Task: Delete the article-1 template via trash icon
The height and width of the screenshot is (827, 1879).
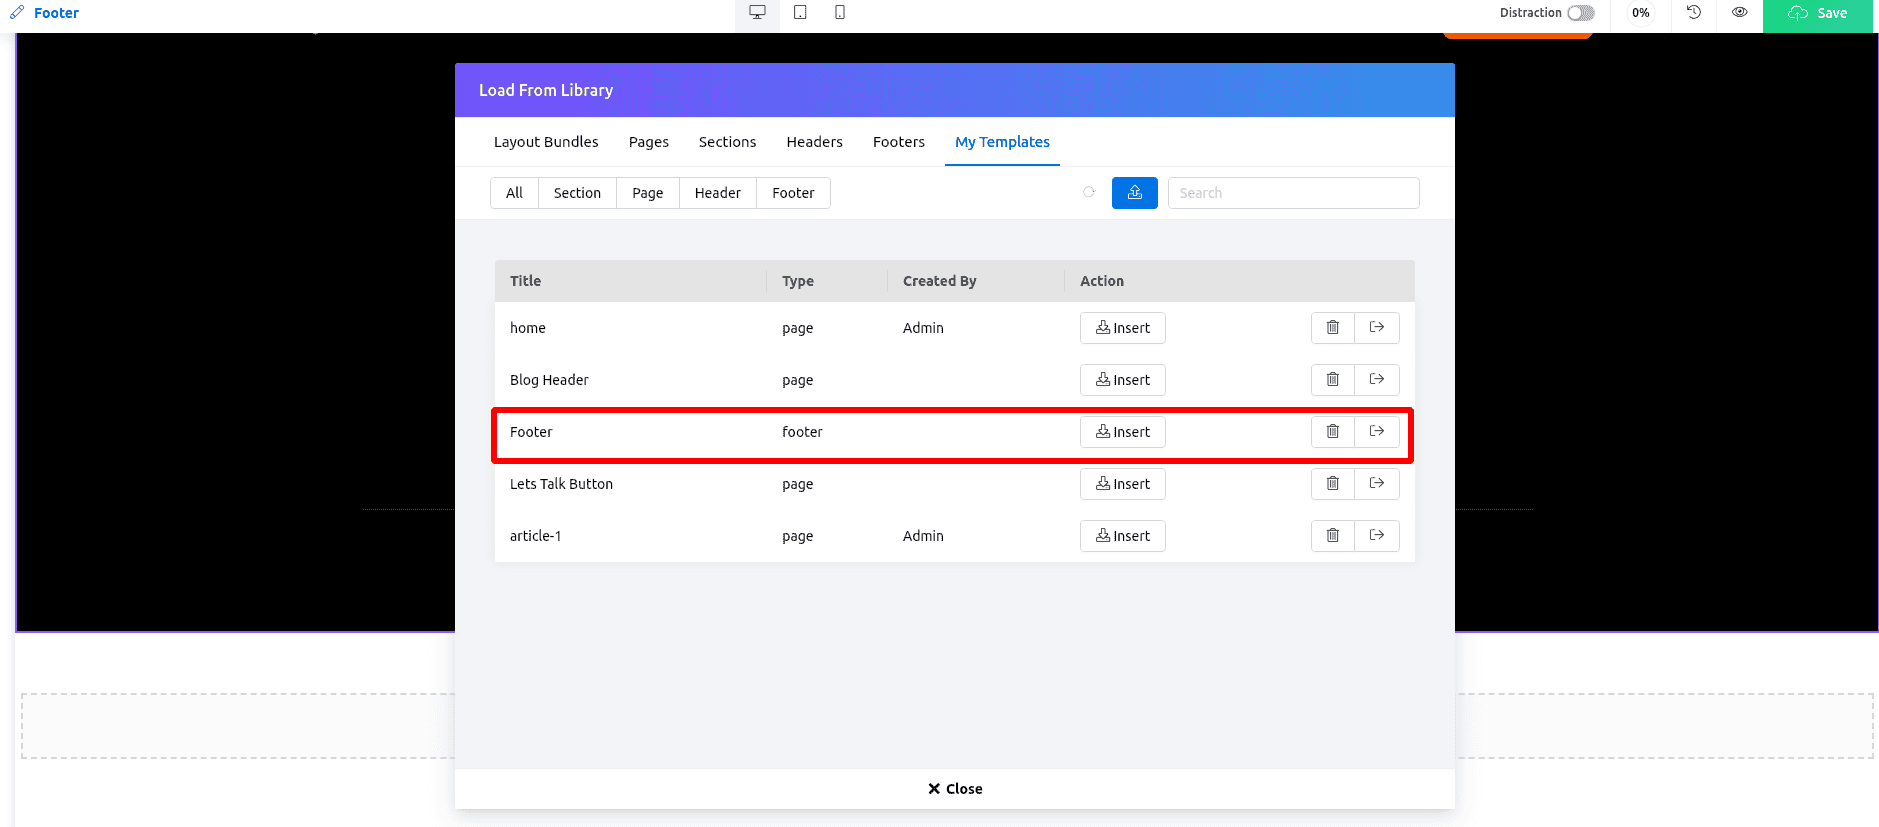Action: 1333,536
